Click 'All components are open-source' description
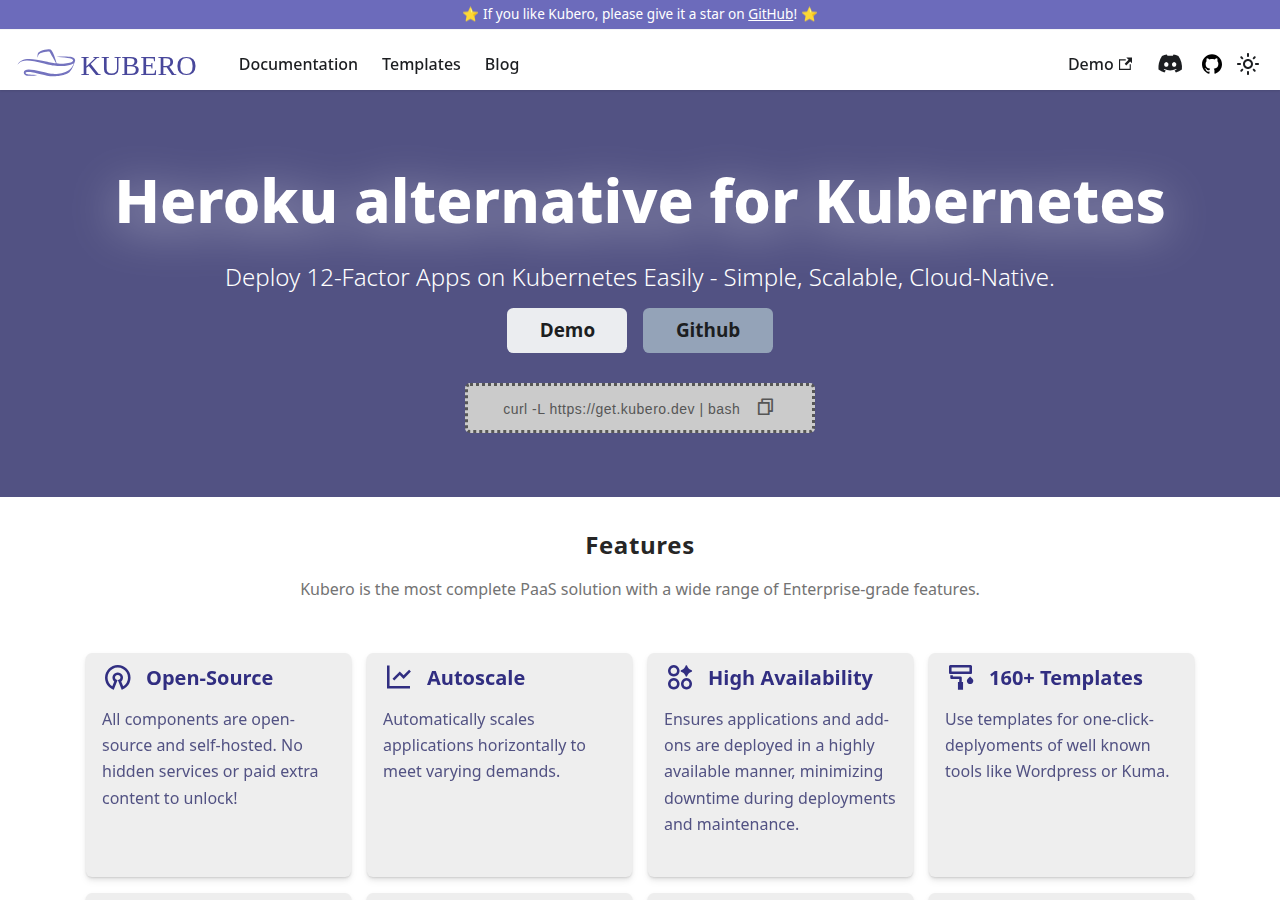 pyautogui.click(x=210, y=758)
